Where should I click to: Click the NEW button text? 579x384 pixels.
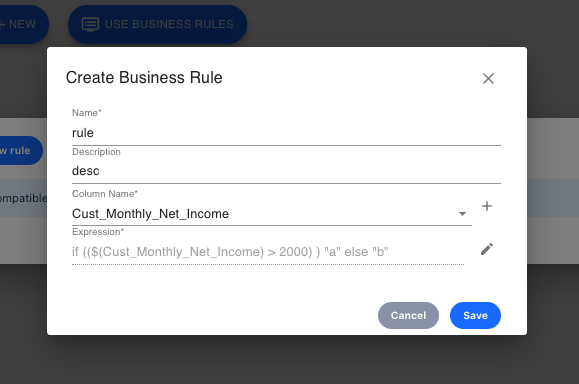click(x=22, y=24)
